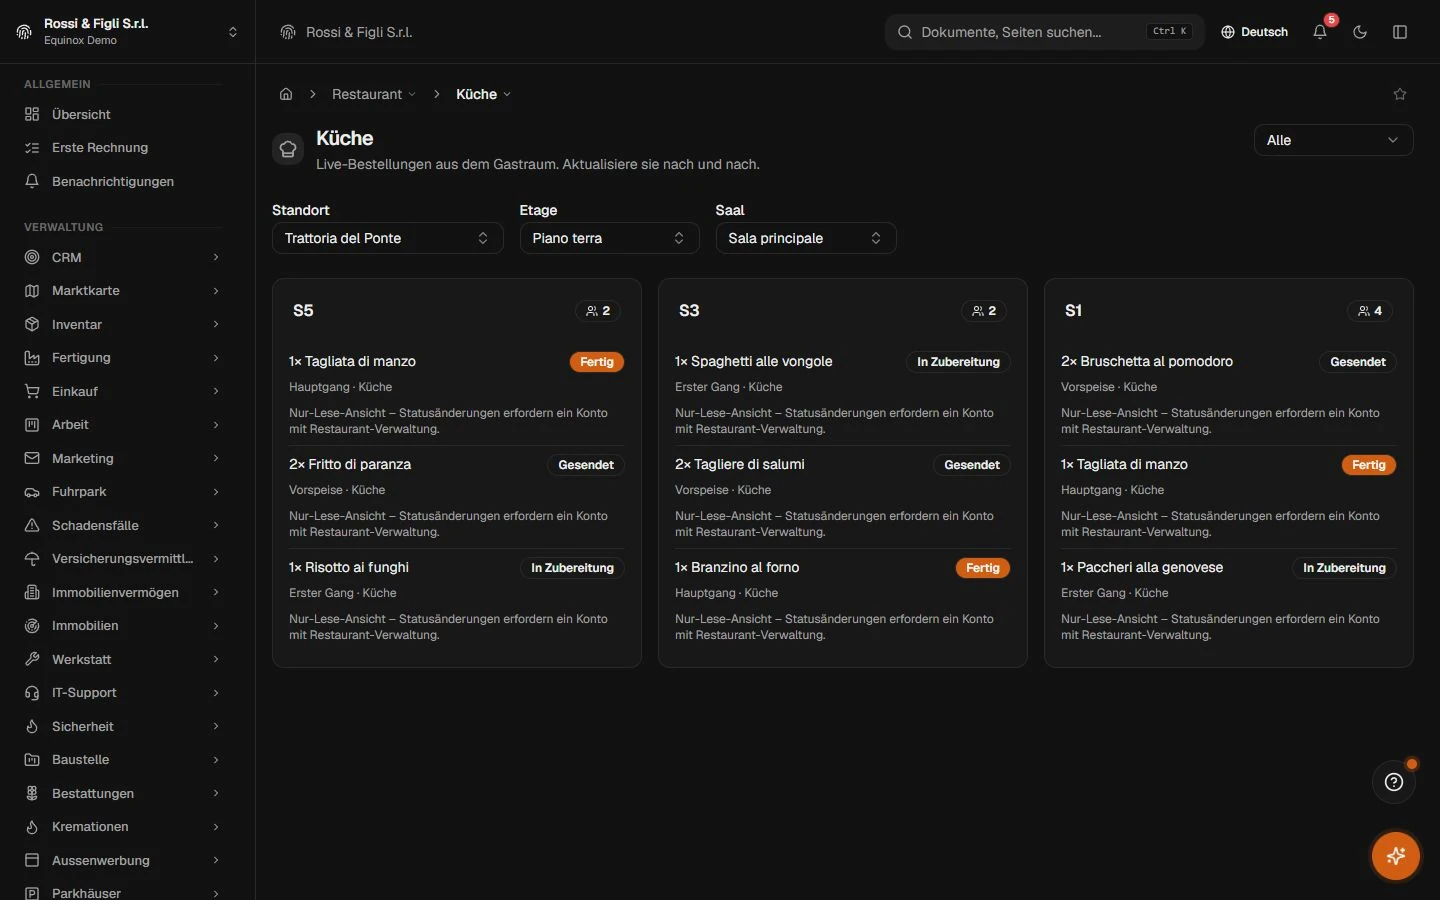Open the Werkstatt sidebar section

pyautogui.click(x=122, y=659)
